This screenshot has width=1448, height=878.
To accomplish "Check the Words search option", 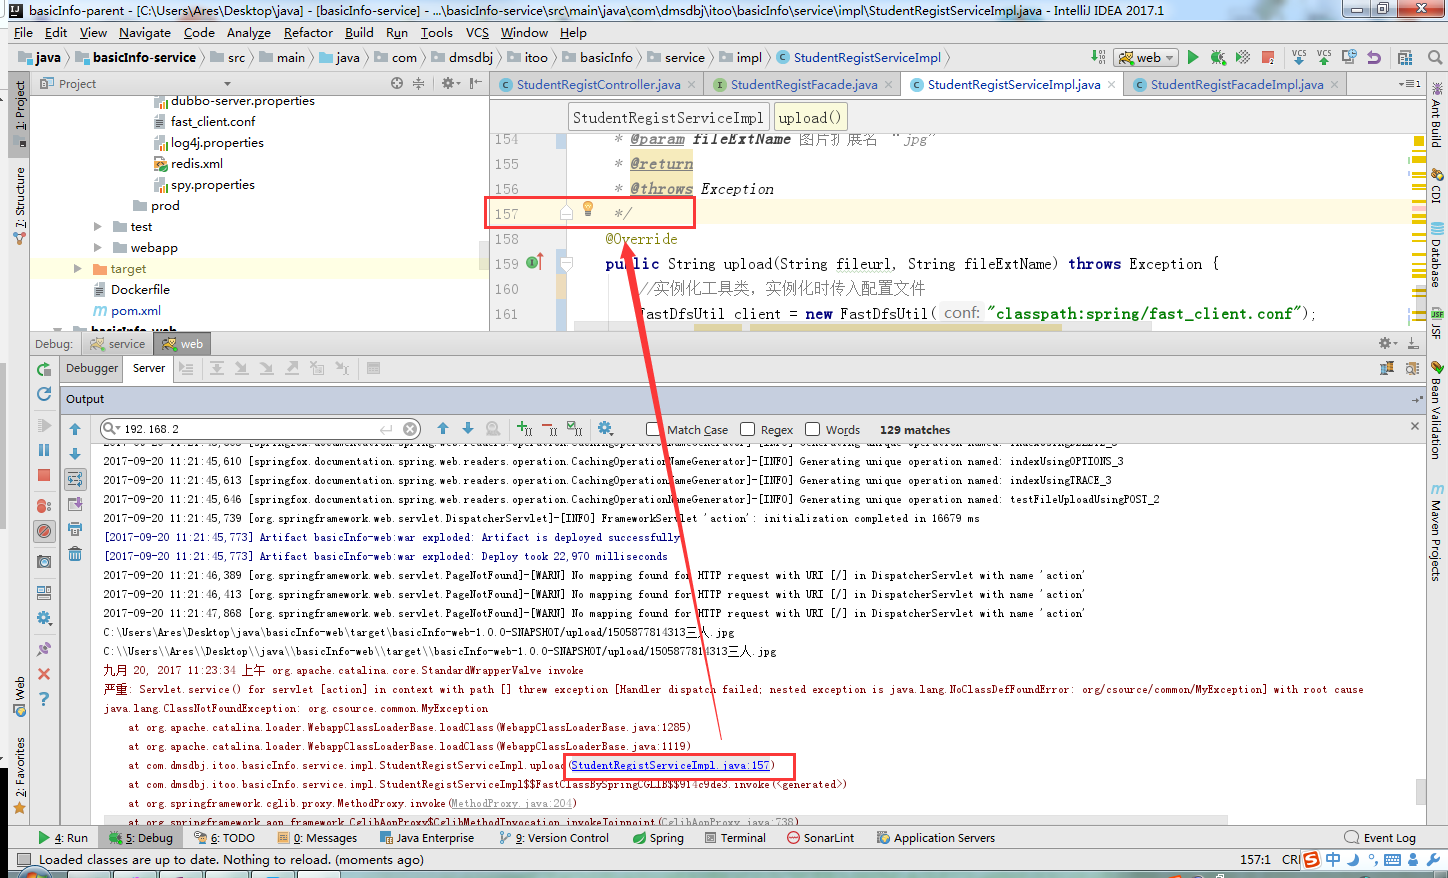I will click(x=812, y=430).
